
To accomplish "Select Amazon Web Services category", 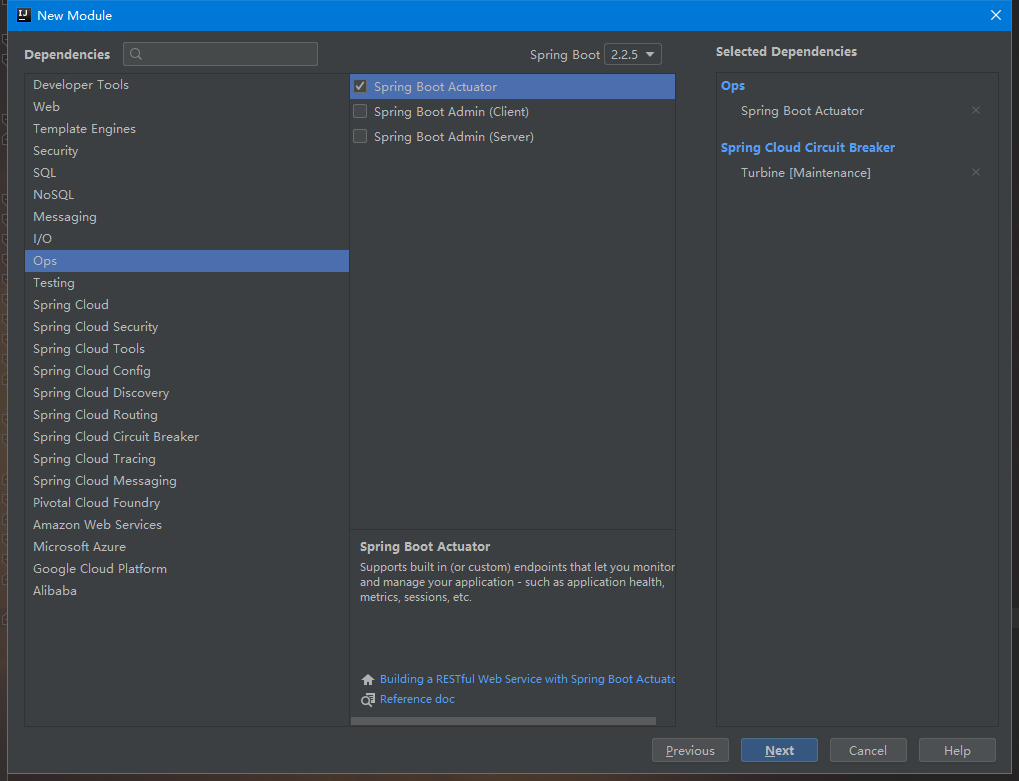I will [187, 525].
